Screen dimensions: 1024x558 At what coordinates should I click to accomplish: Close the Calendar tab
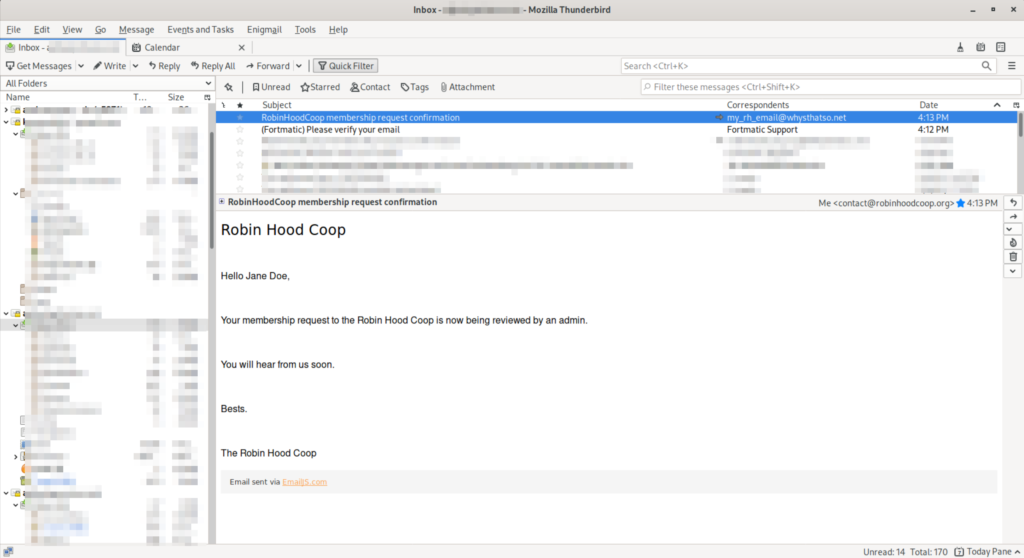point(242,48)
